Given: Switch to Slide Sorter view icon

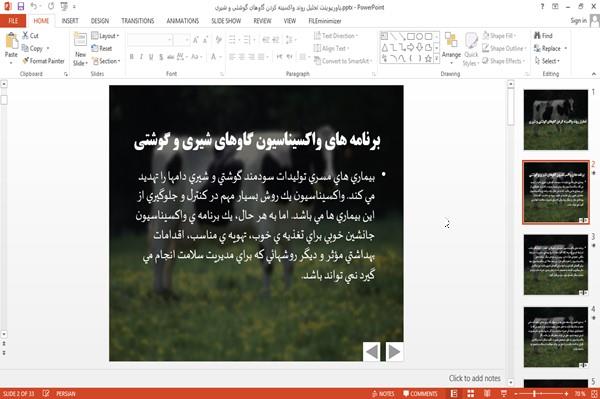Looking at the screenshot, I should tap(471, 394).
